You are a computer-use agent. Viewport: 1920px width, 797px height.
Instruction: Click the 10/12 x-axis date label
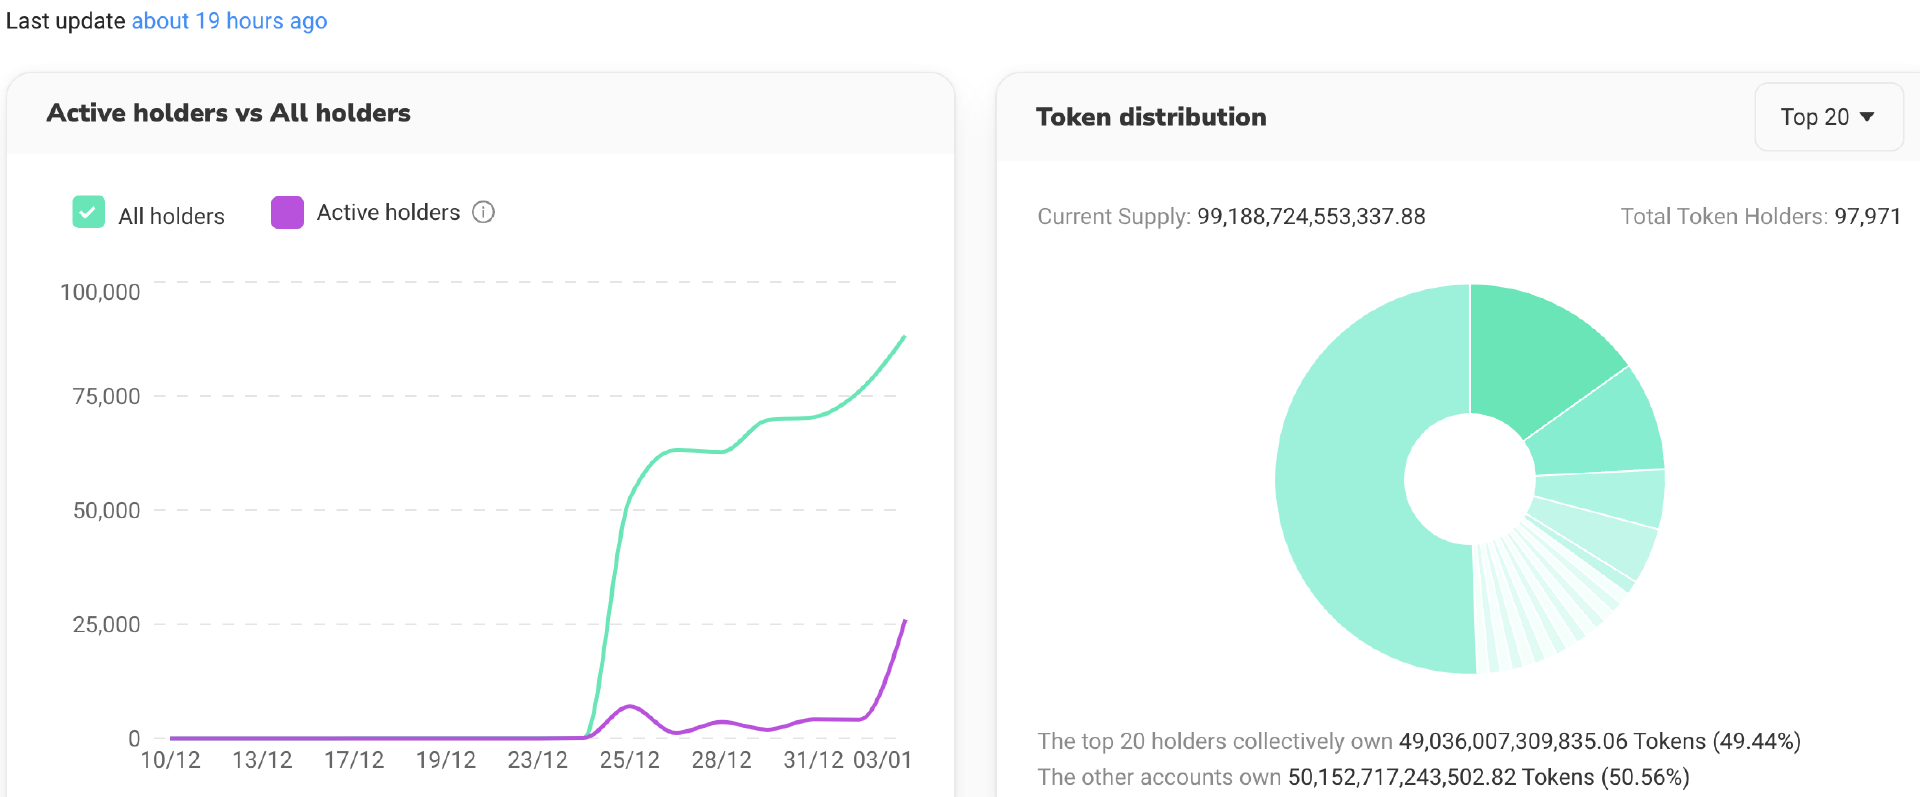[170, 760]
